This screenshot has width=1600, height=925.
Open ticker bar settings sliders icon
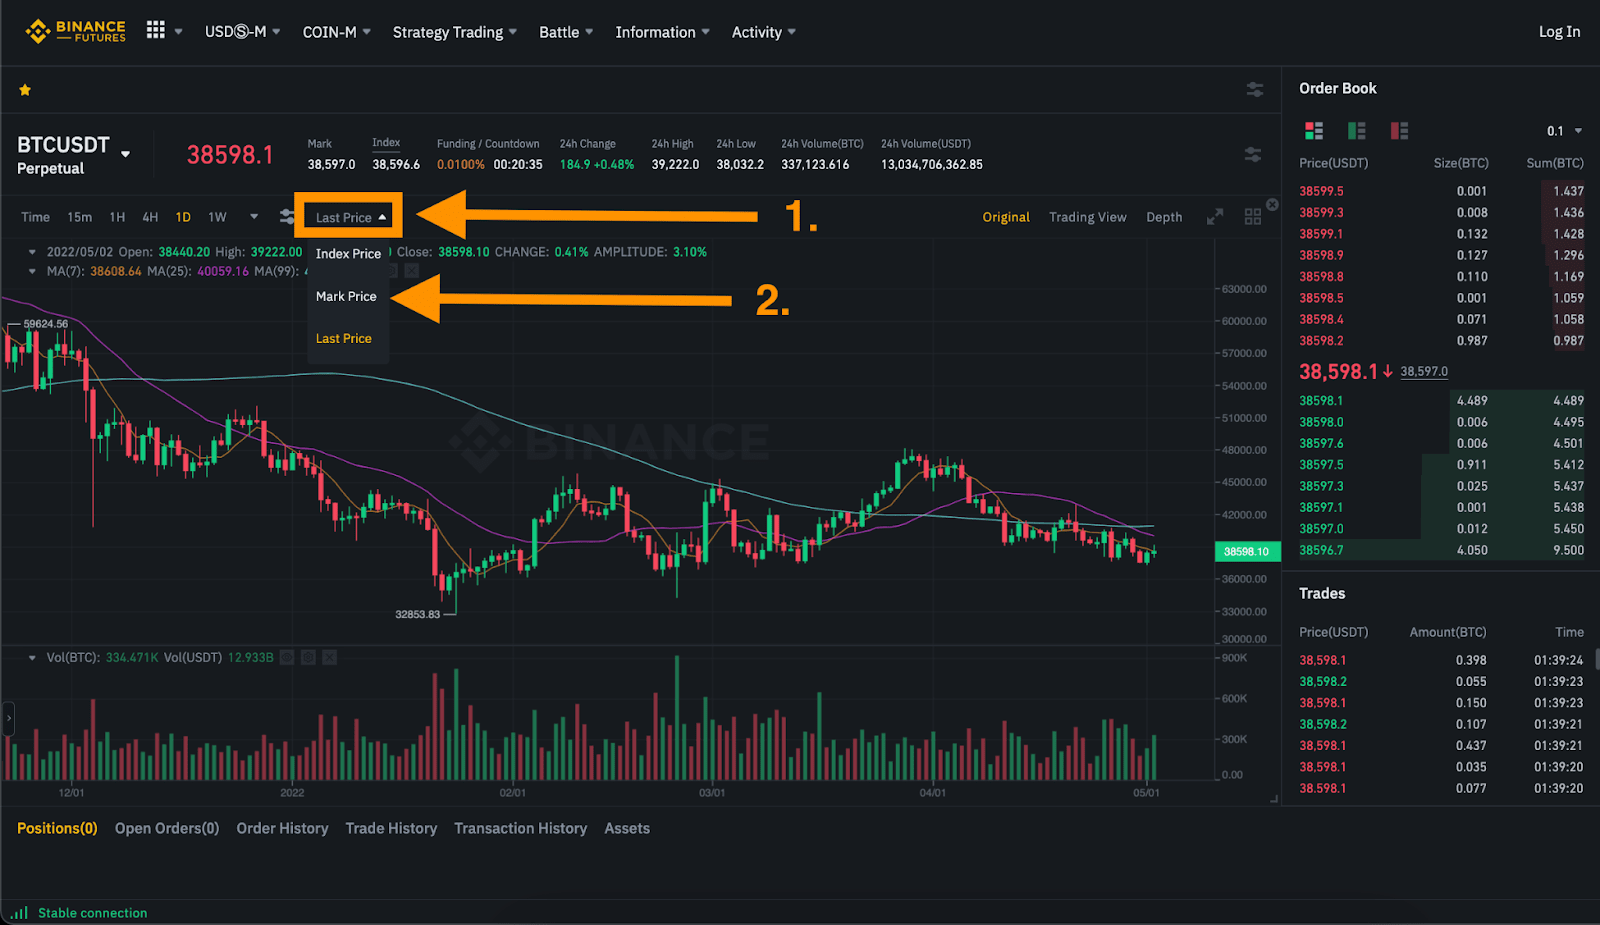pyautogui.click(x=1253, y=154)
